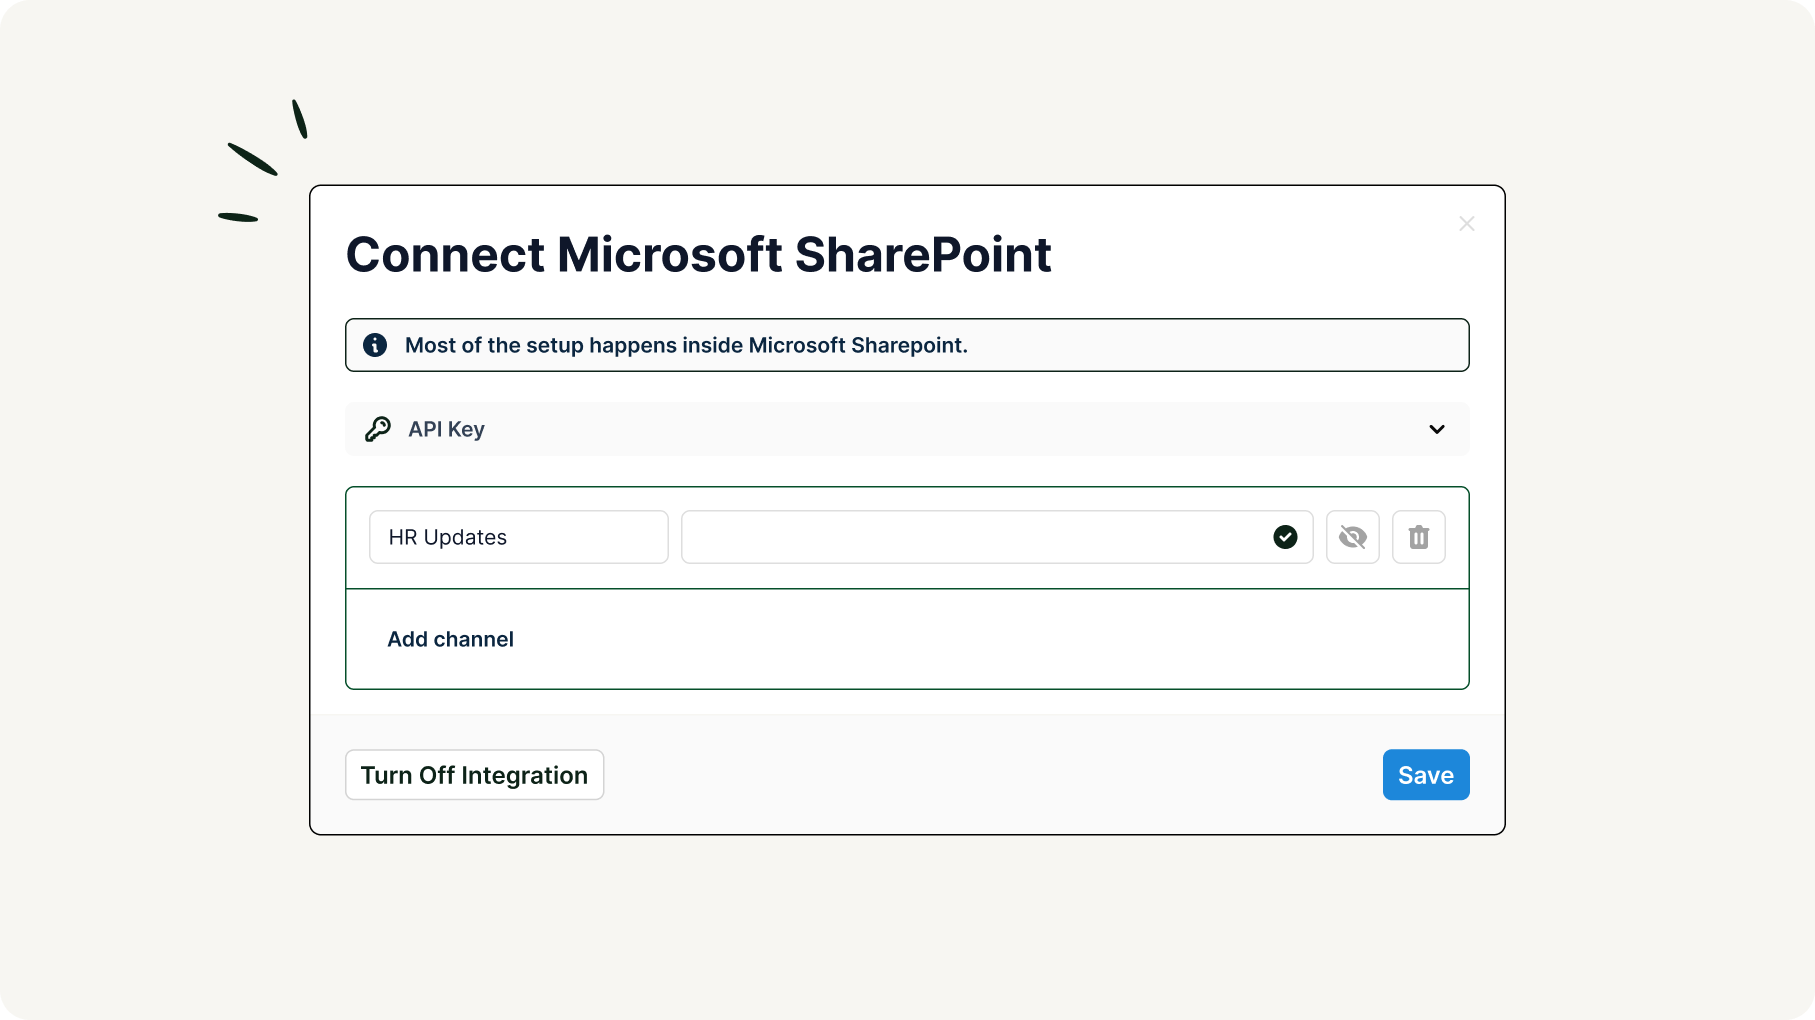Viewport: 1815px width, 1020px height.
Task: Click Turn Off Integration button
Action: pos(475,775)
